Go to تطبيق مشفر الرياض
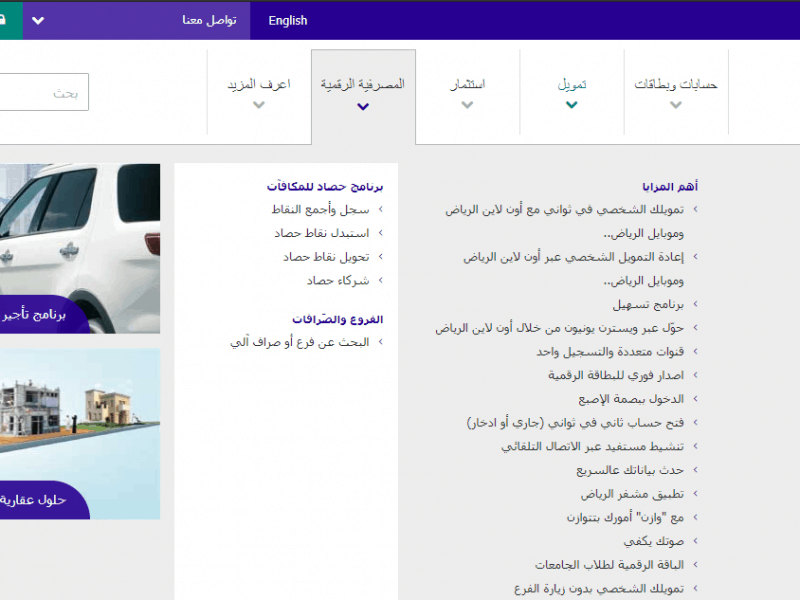800x600 pixels. tap(632, 494)
